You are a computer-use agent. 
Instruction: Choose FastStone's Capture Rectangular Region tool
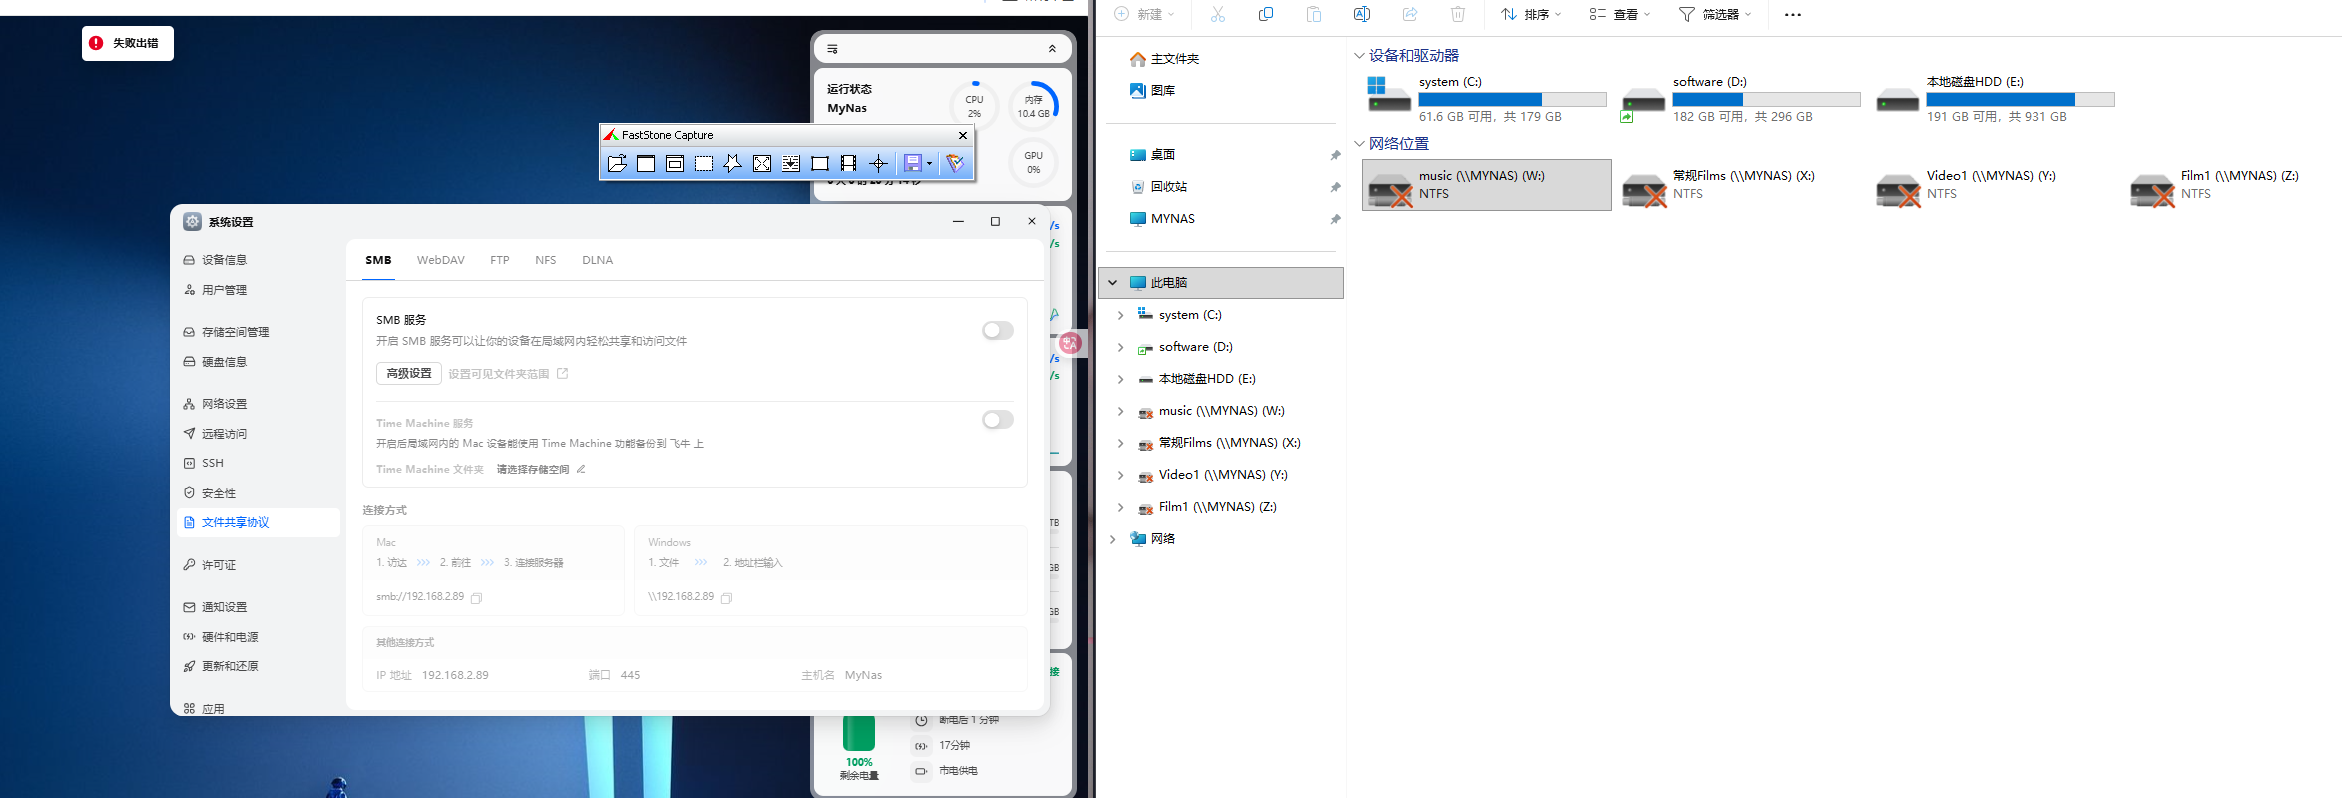coord(704,163)
